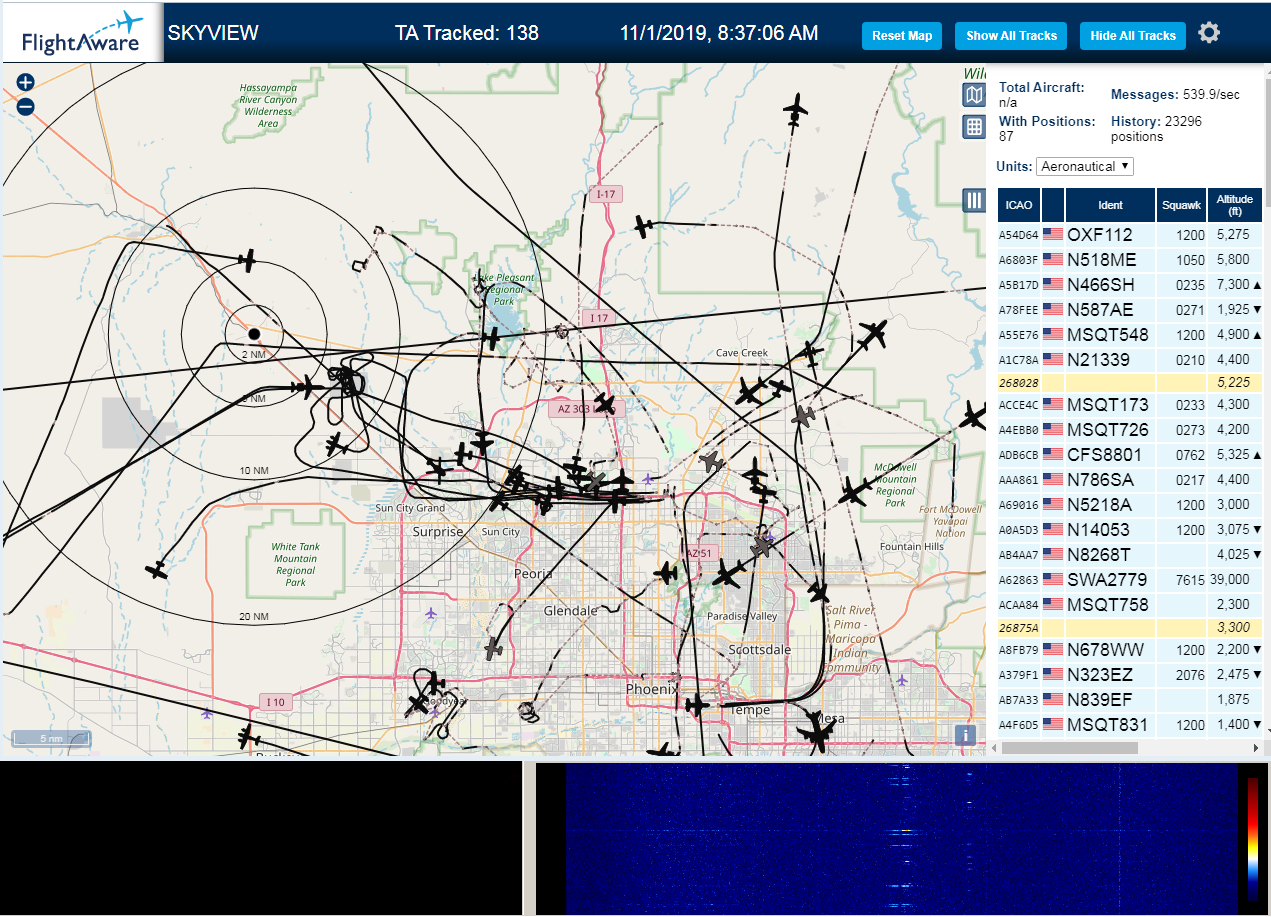Click the grid overlay icon
This screenshot has height=917, width=1271.
coord(974,127)
